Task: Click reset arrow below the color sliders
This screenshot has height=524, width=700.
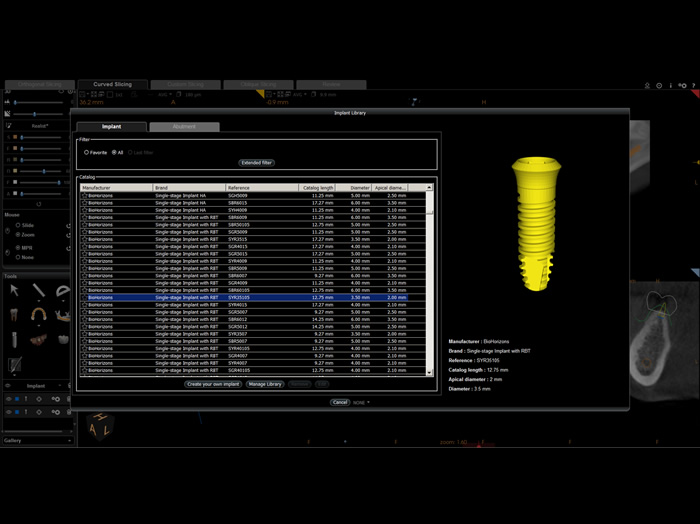Action: click(x=39, y=204)
